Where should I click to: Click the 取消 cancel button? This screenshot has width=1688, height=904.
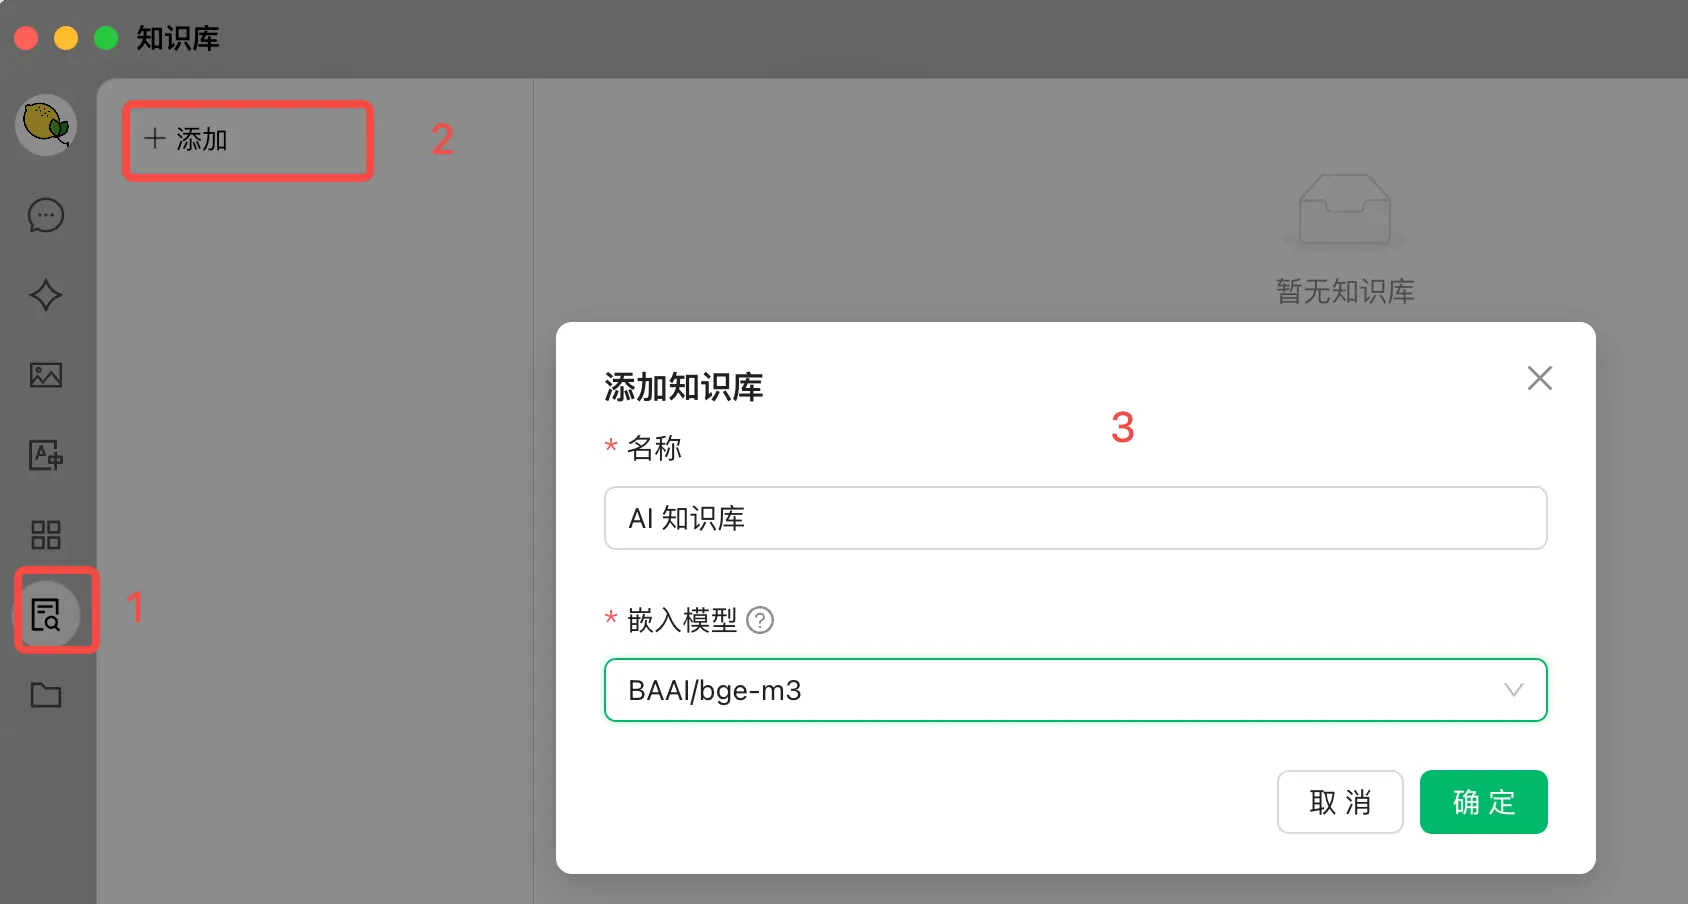pos(1340,802)
